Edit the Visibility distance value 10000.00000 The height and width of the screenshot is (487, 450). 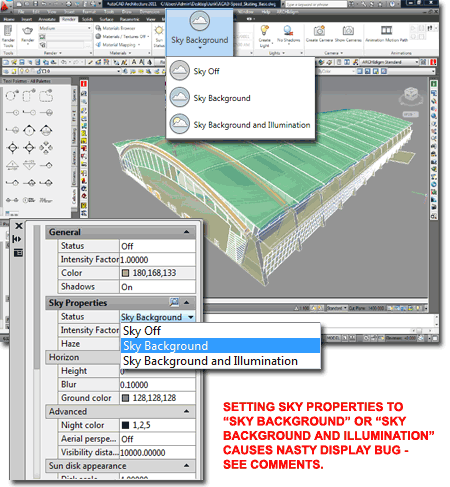[157, 452]
